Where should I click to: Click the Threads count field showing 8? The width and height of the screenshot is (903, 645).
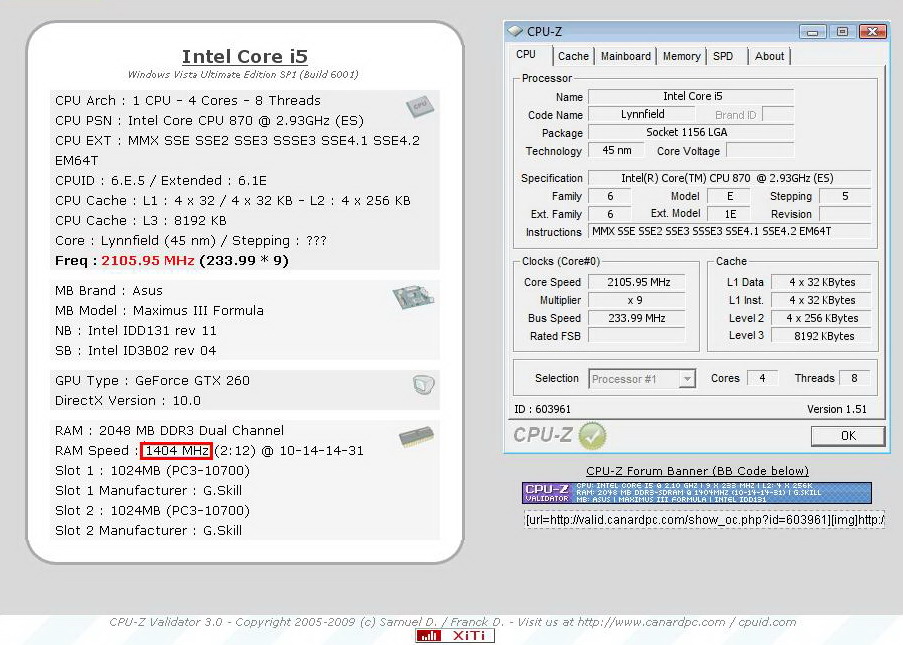tap(855, 378)
